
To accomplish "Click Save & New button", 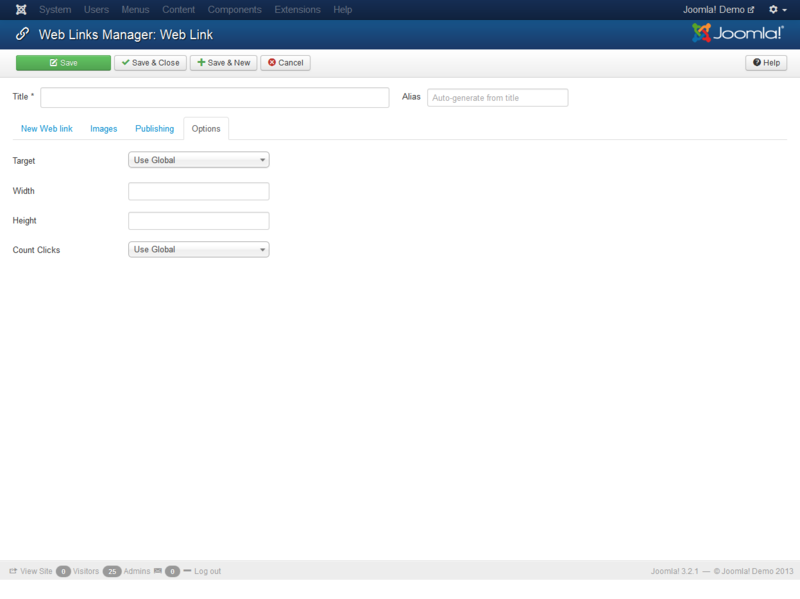I will (x=223, y=63).
